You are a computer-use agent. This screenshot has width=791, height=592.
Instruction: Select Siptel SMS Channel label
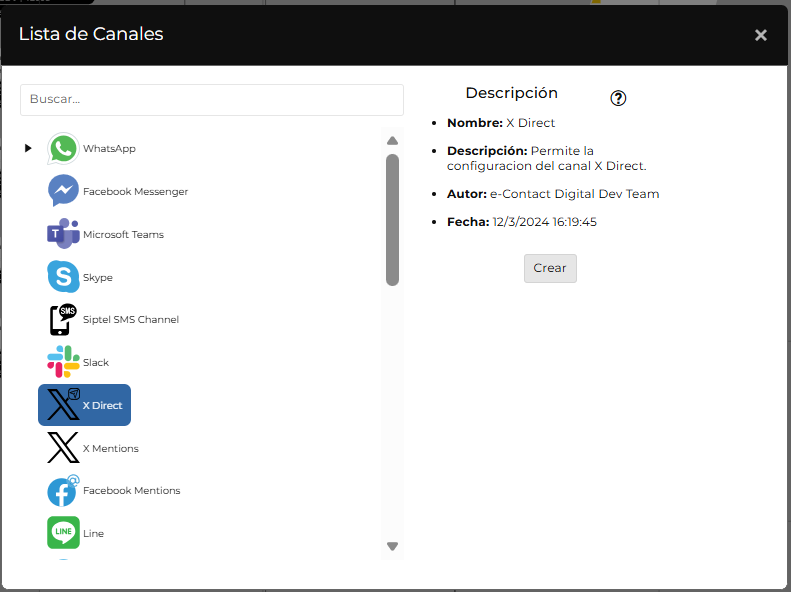pyautogui.click(x=131, y=320)
